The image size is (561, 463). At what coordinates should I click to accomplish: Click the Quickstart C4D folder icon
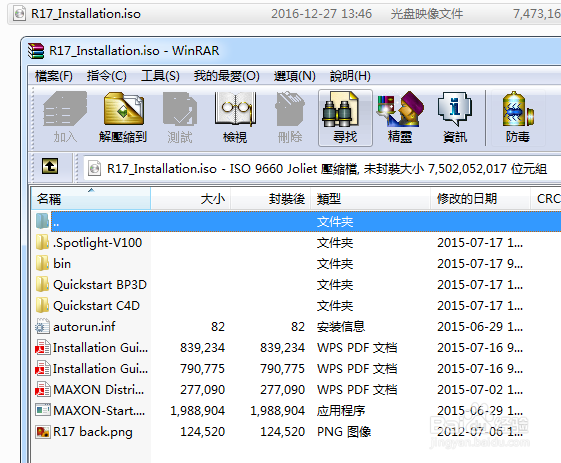click(42, 306)
